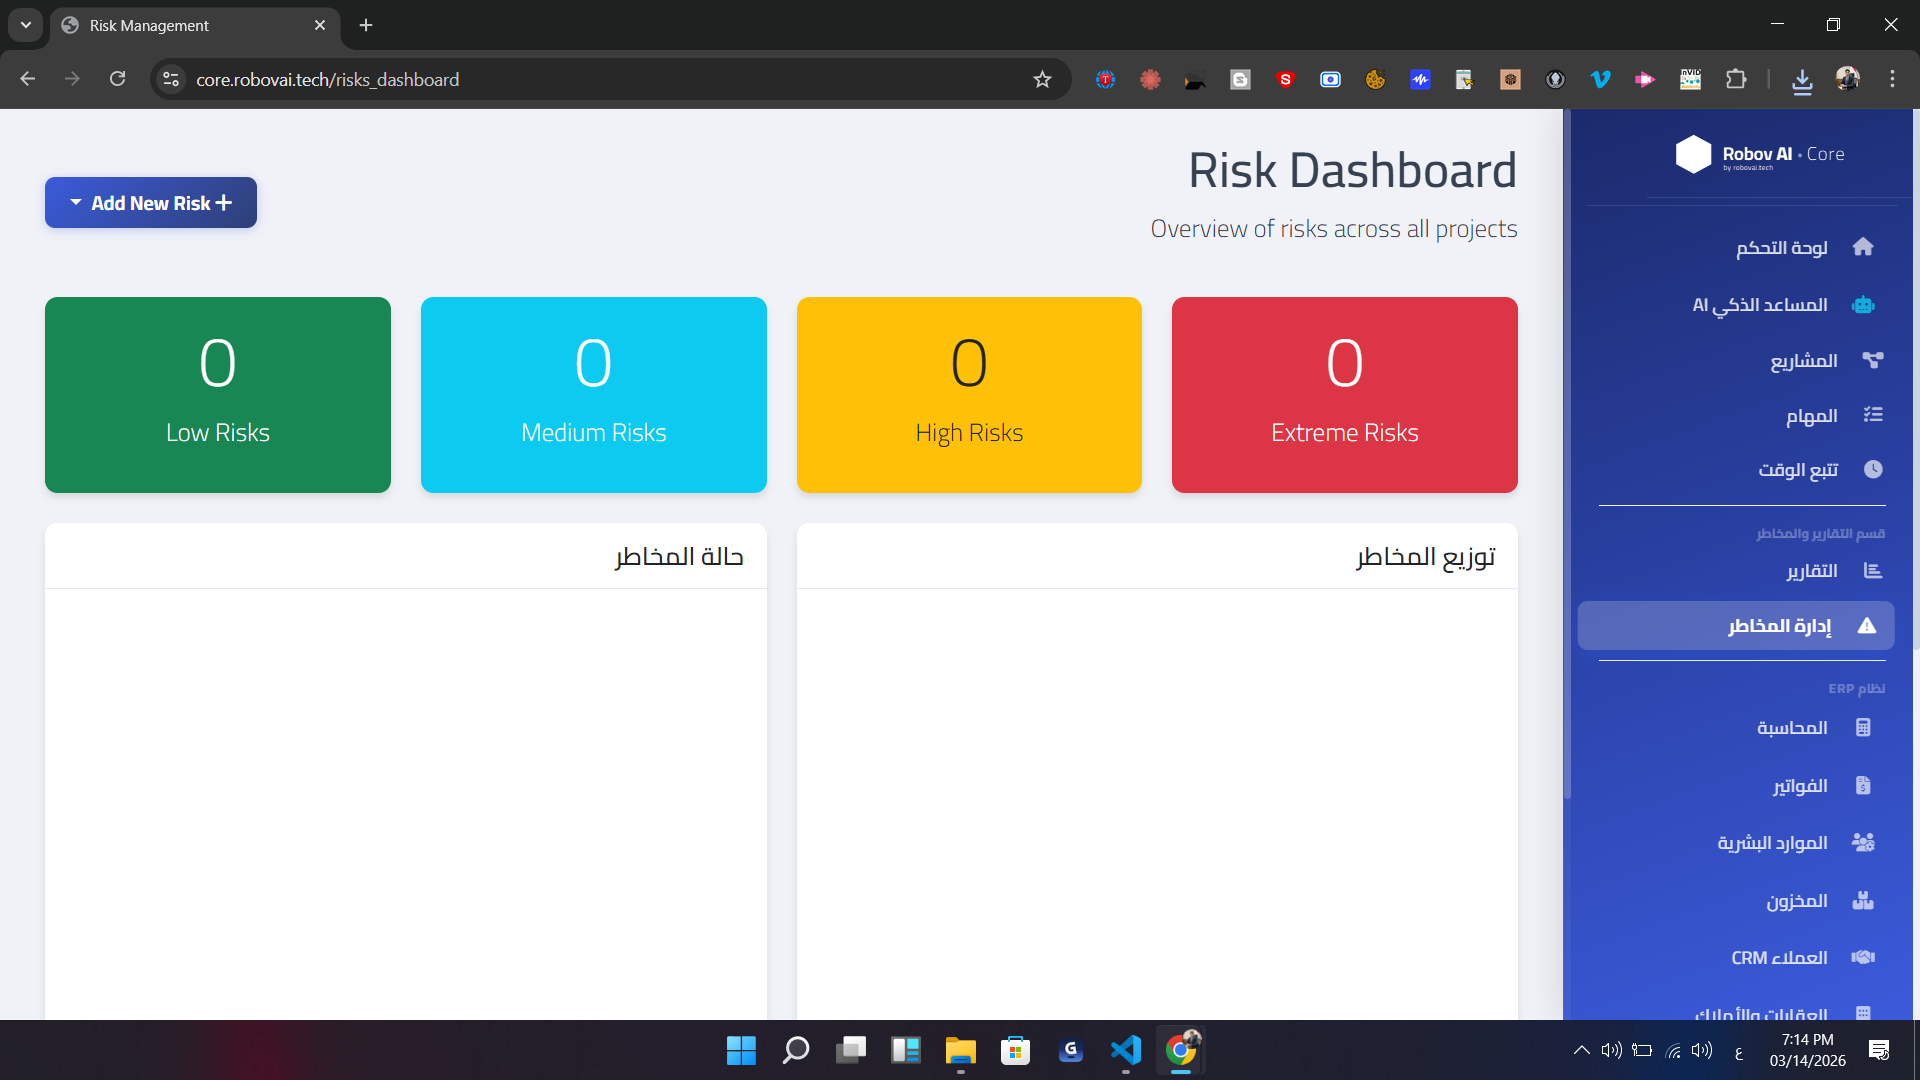The image size is (1920, 1080).
Task: Open CRM العملاء menu item
Action: [x=1779, y=958]
